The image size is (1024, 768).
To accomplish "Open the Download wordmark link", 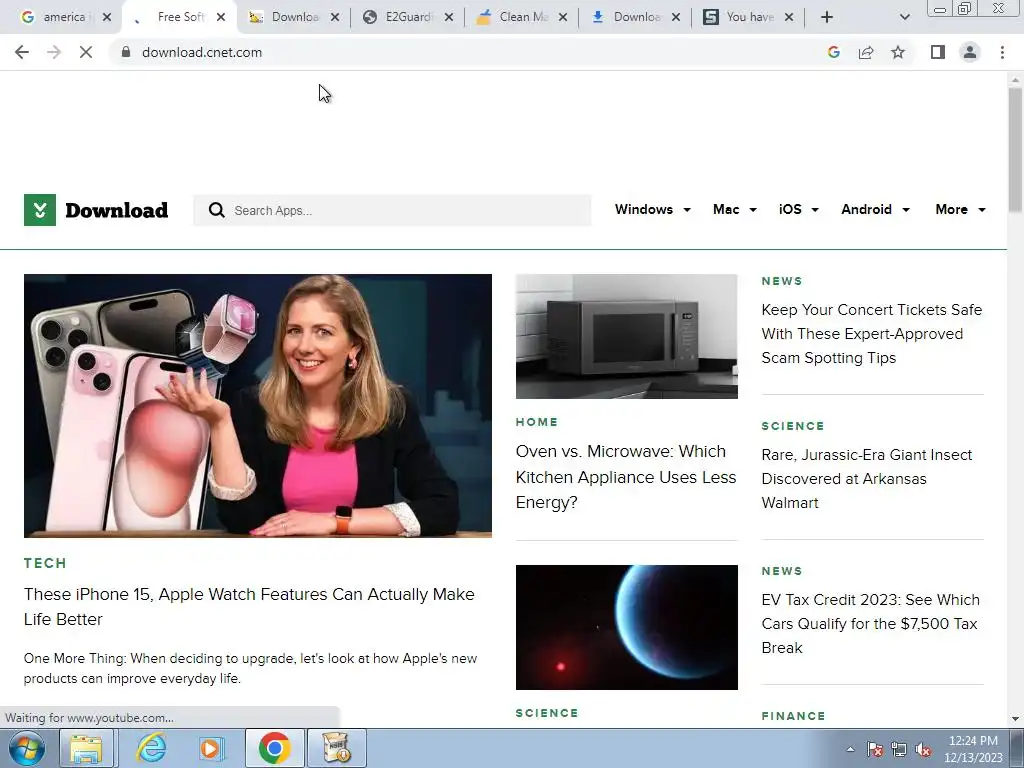I will pyautogui.click(x=117, y=210).
